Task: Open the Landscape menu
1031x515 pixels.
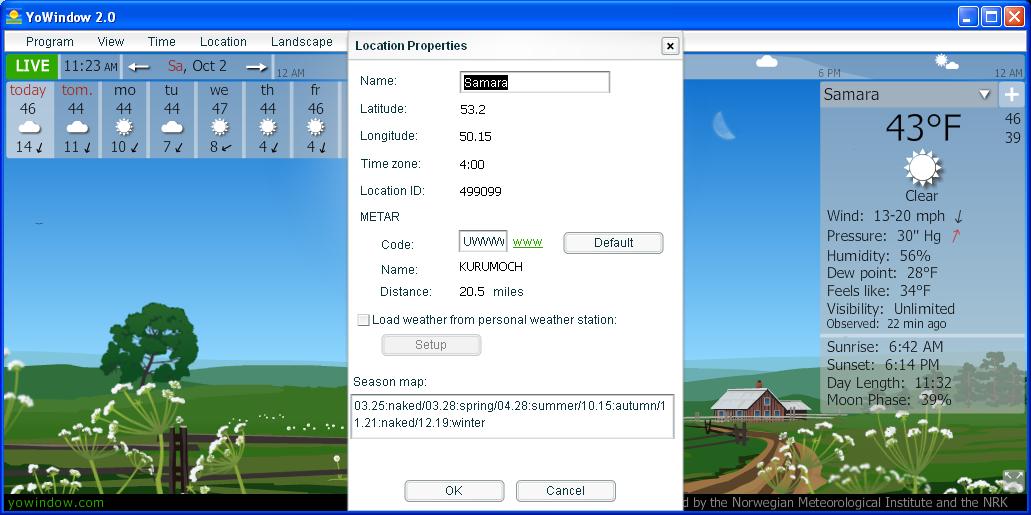Action: 302,41
